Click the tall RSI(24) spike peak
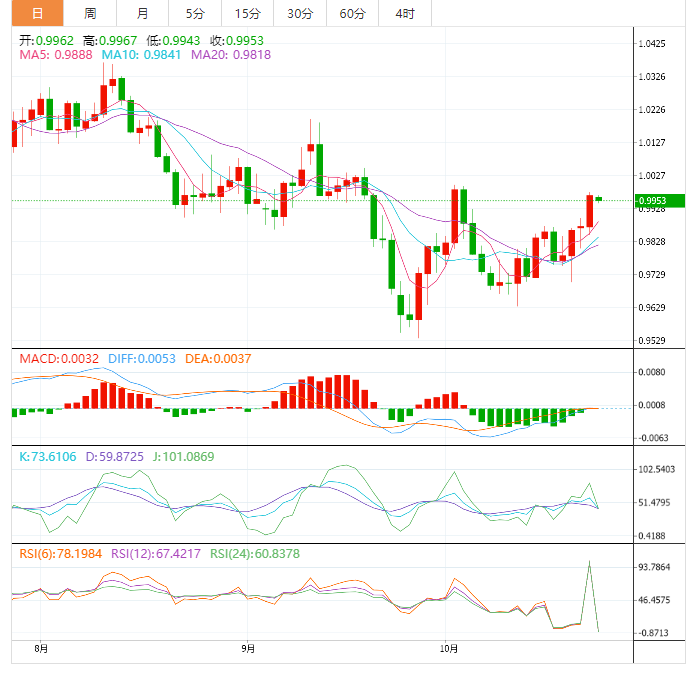The width and height of the screenshot is (693, 674). pyautogui.click(x=589, y=562)
